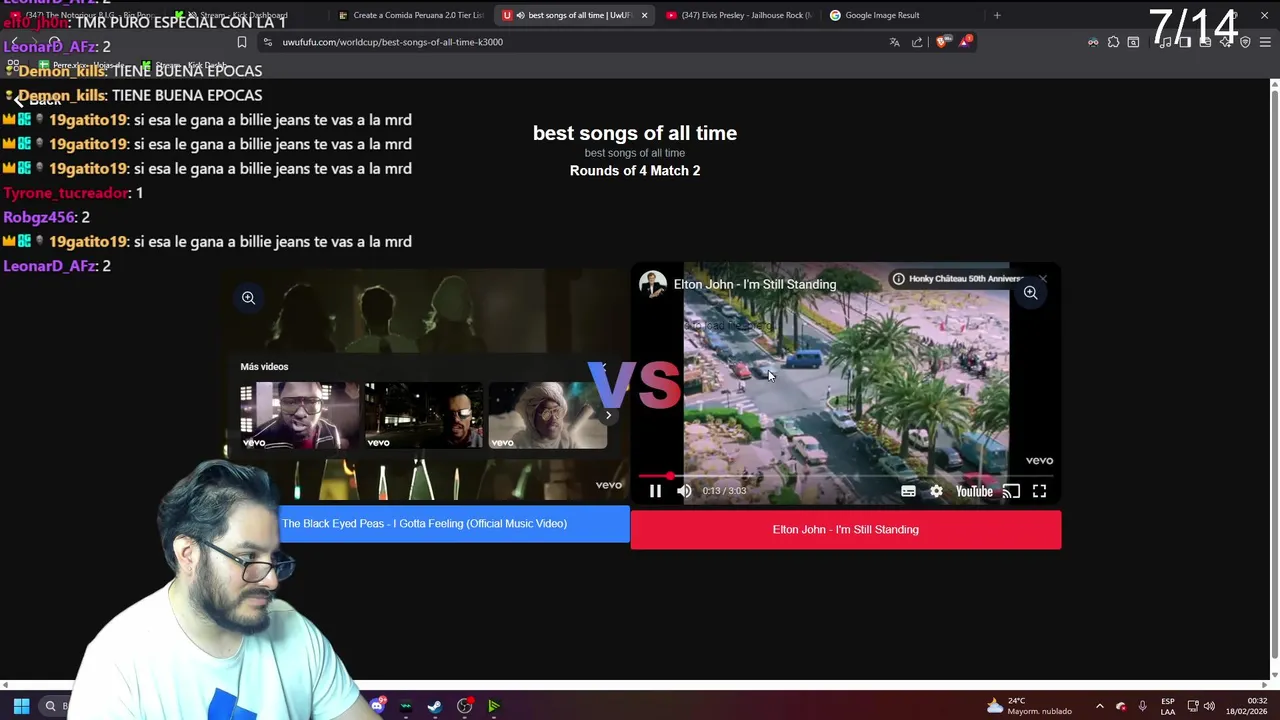Play the first suggested video under Más videos
This screenshot has height=720, width=1280.
tap(299, 415)
